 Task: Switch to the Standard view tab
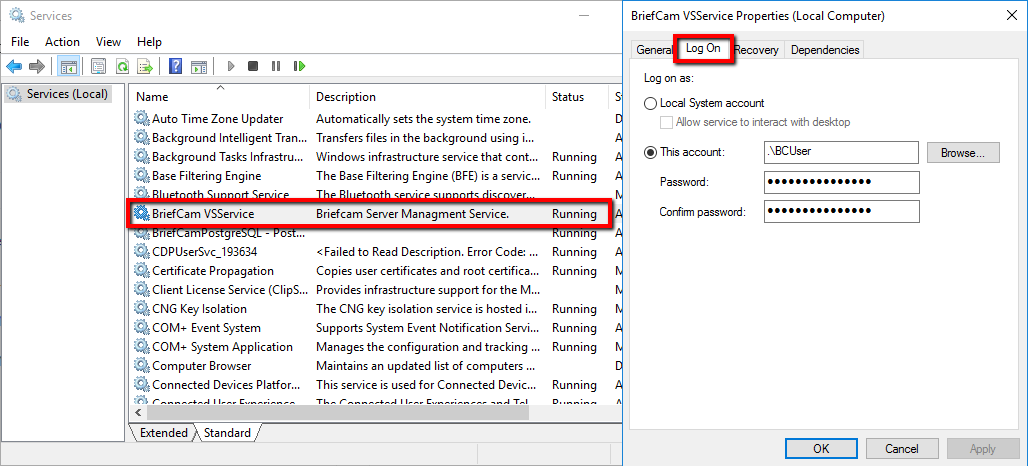pos(227,433)
